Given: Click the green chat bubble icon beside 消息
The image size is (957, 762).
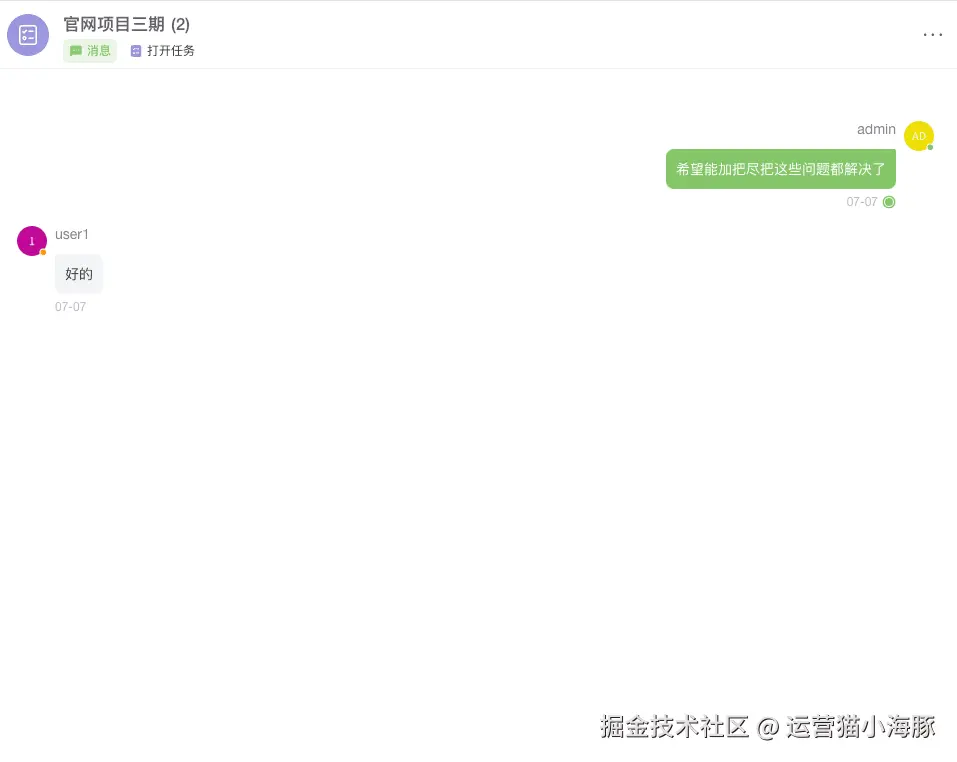Looking at the screenshot, I should pyautogui.click(x=76, y=51).
